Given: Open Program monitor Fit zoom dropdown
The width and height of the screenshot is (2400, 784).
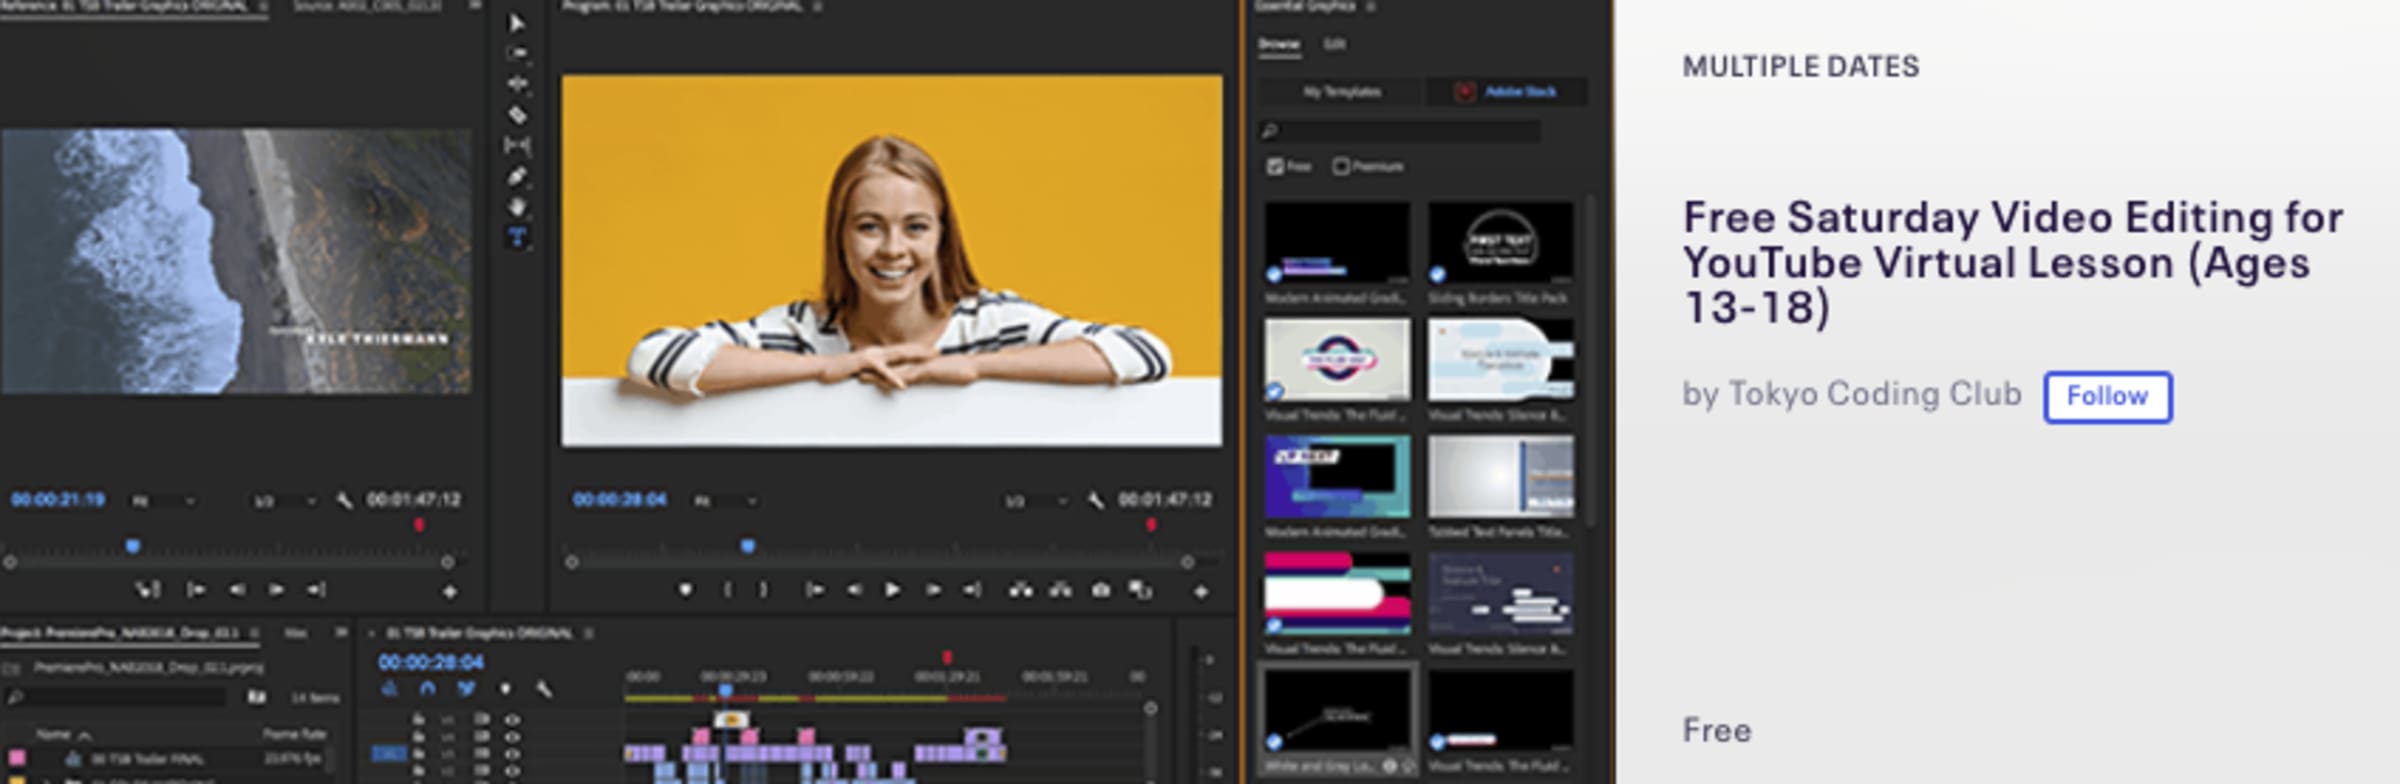Looking at the screenshot, I should [725, 501].
